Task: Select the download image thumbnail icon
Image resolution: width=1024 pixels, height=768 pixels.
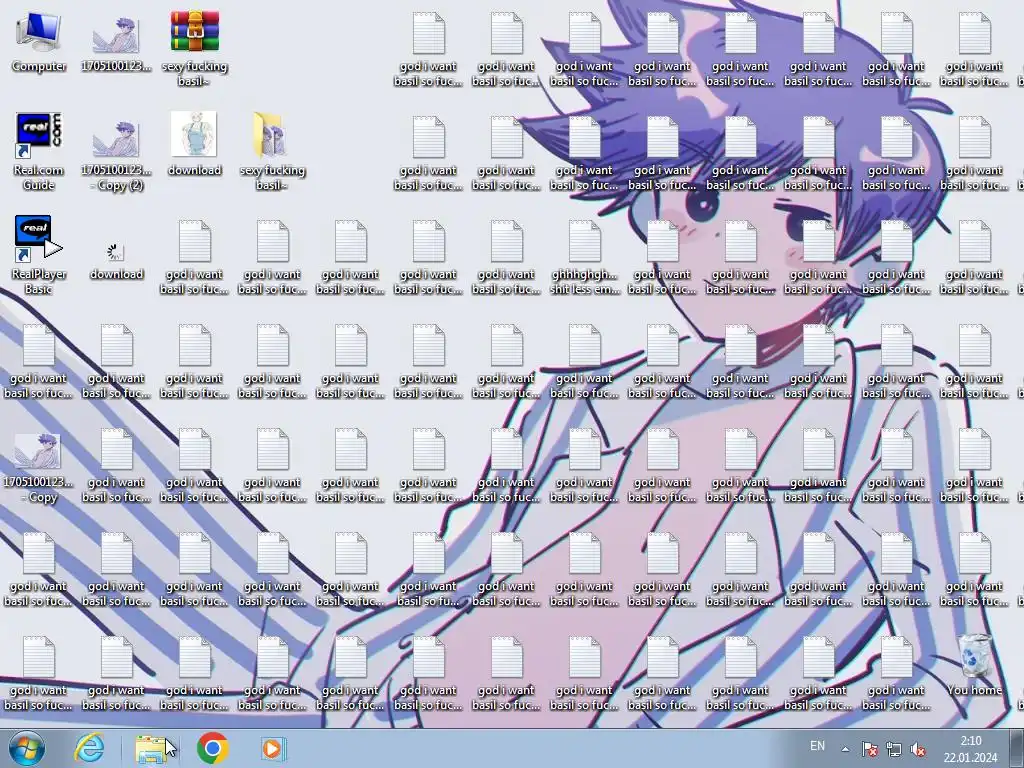Action: (195, 144)
